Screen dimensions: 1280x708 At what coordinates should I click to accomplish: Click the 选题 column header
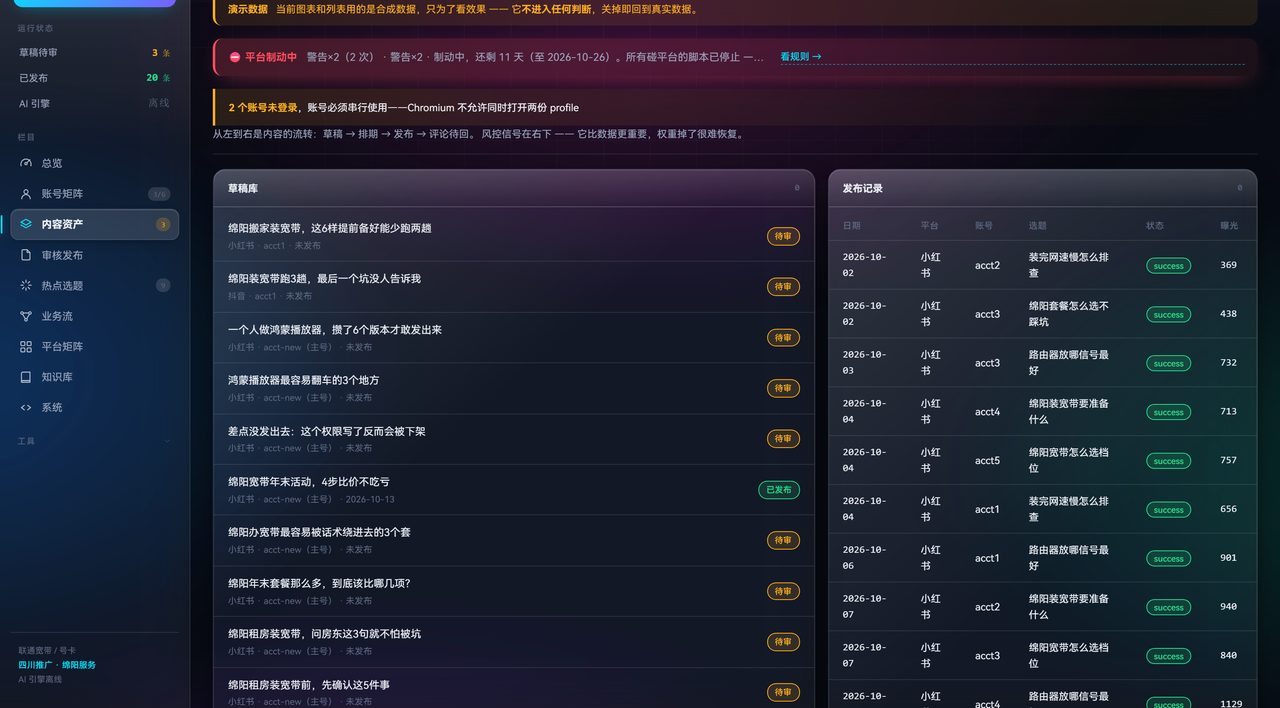click(x=1038, y=226)
